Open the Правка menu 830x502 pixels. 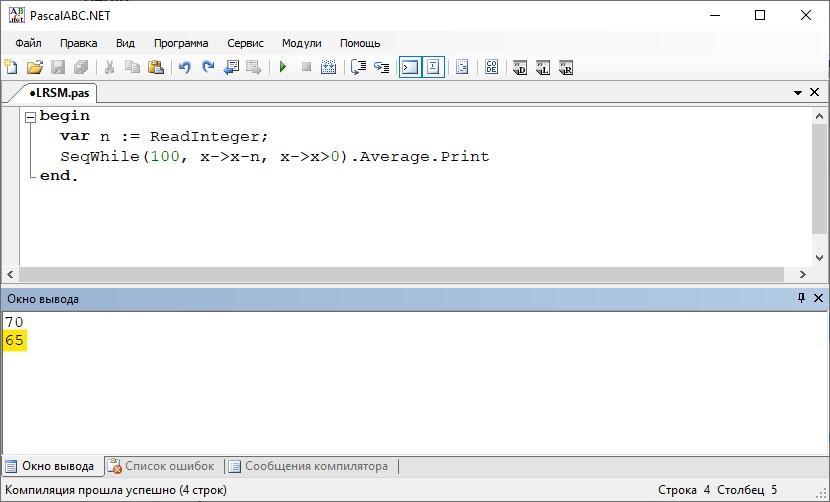pyautogui.click(x=78, y=43)
